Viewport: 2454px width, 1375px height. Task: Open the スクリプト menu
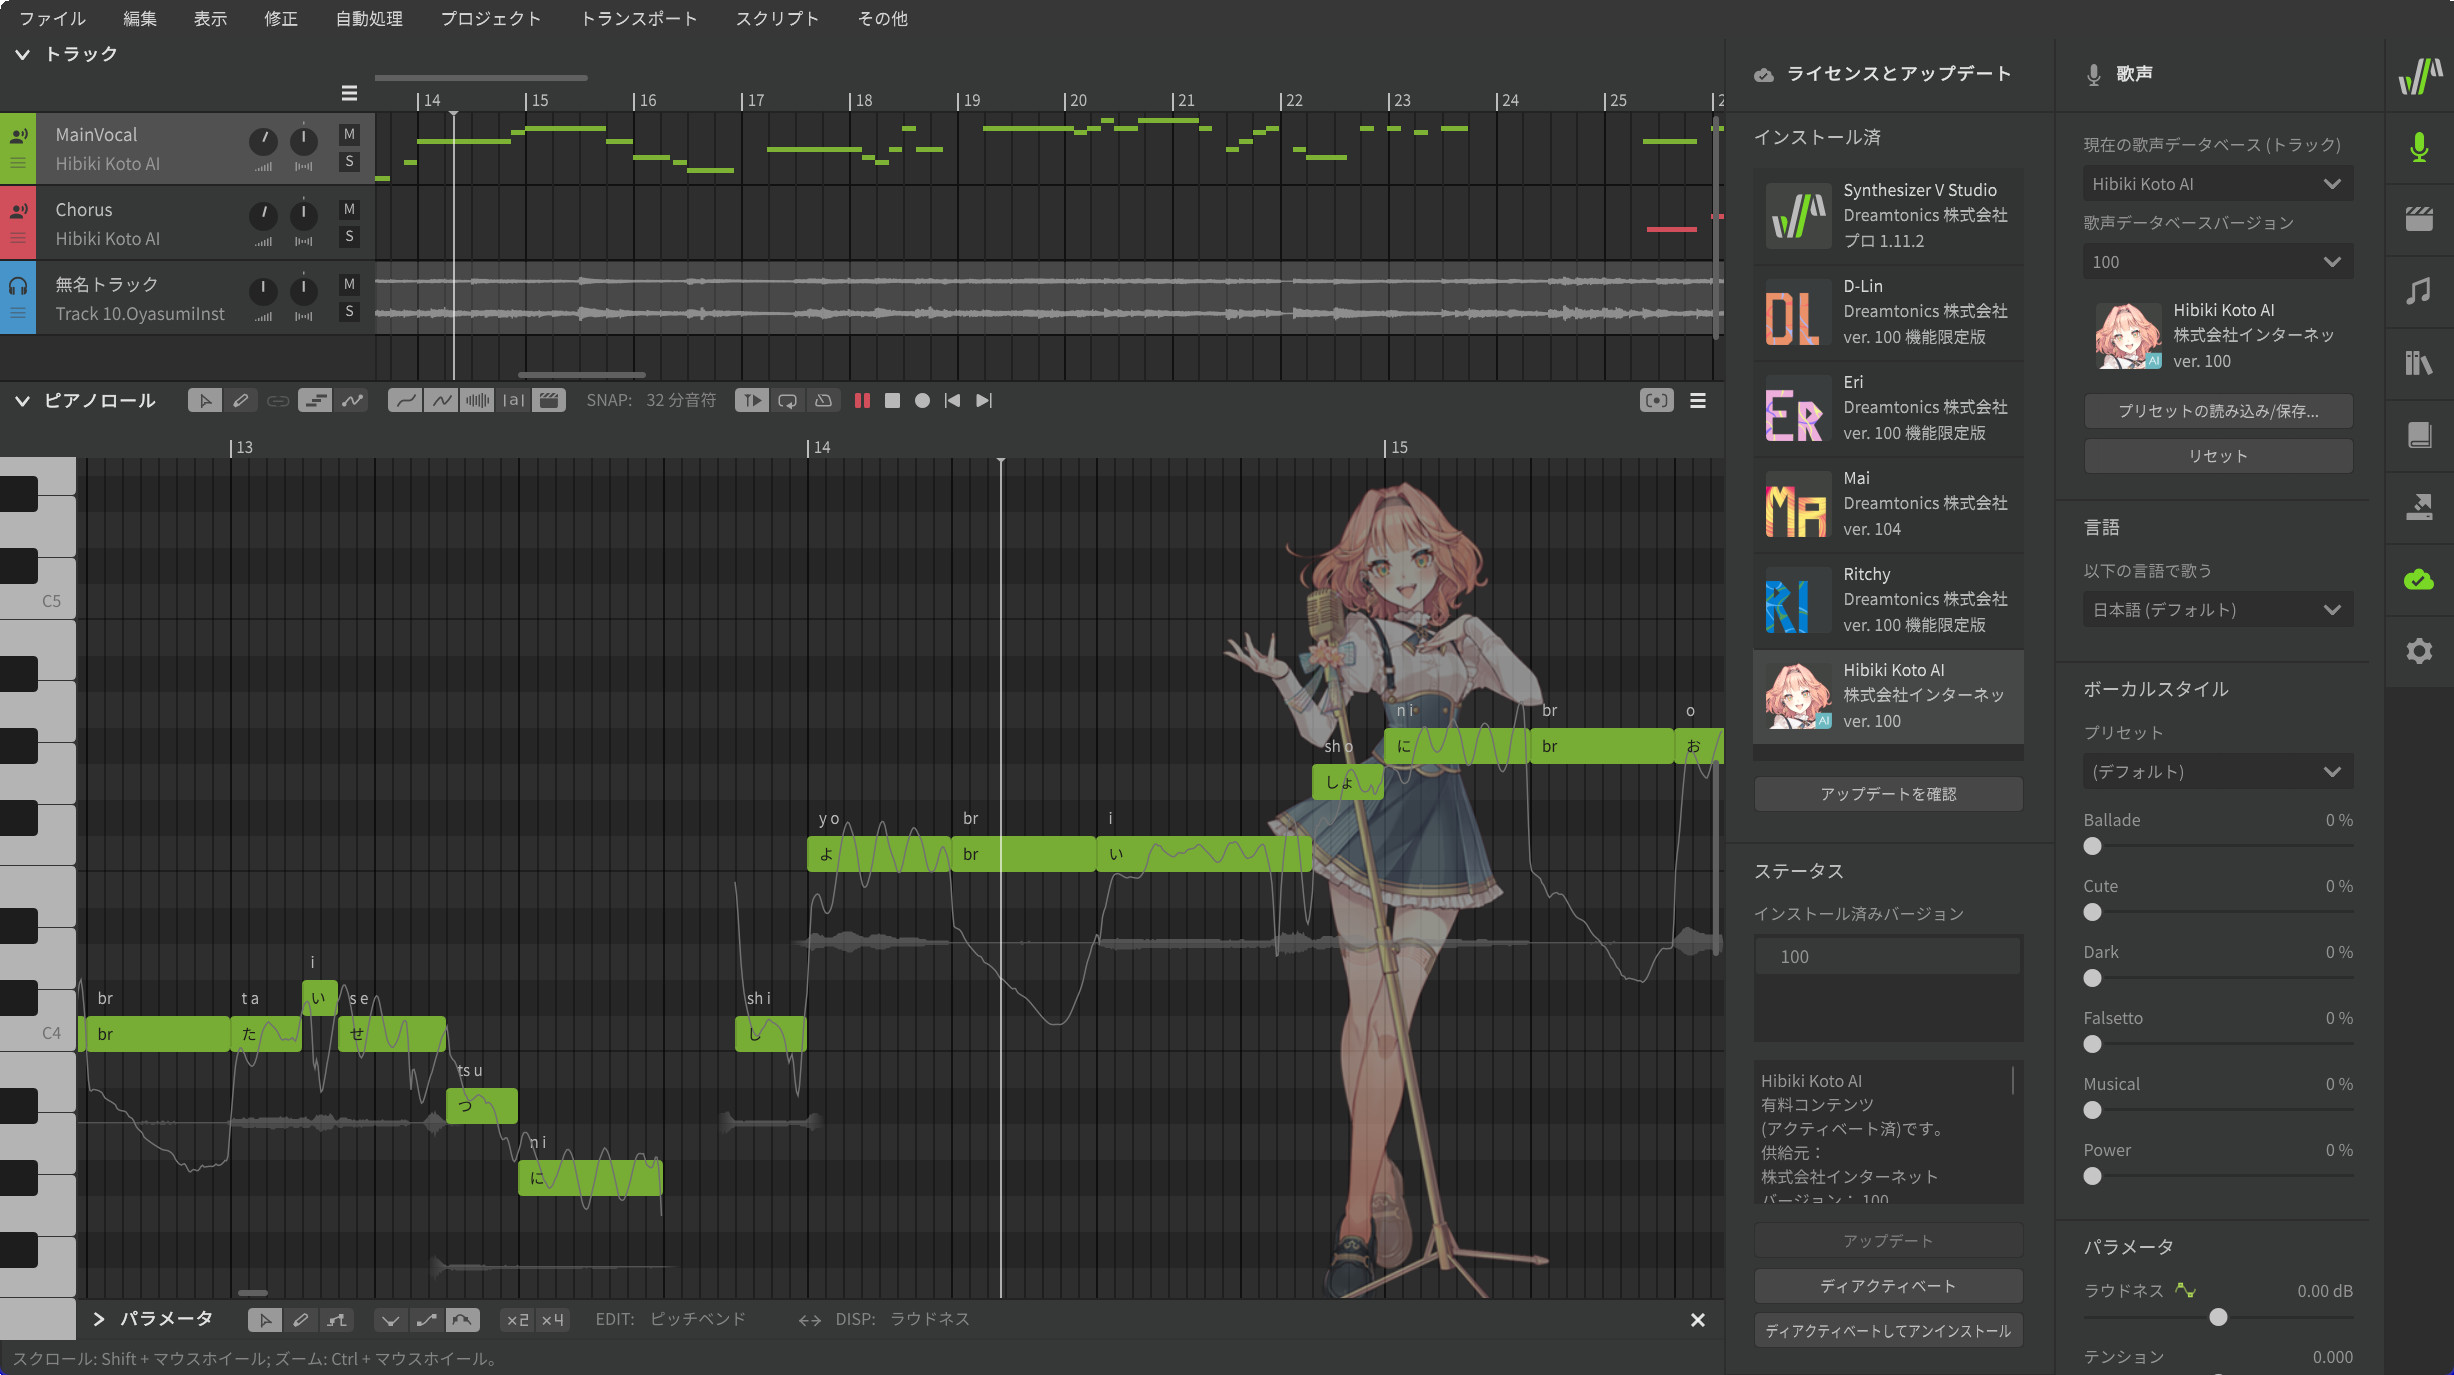(777, 18)
